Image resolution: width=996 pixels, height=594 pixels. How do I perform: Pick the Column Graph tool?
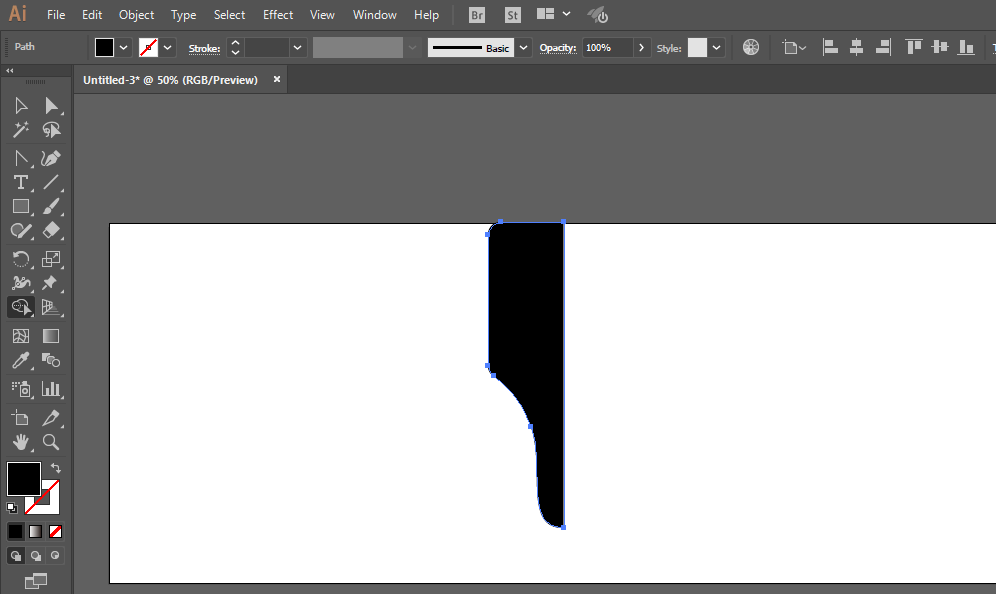(51, 389)
